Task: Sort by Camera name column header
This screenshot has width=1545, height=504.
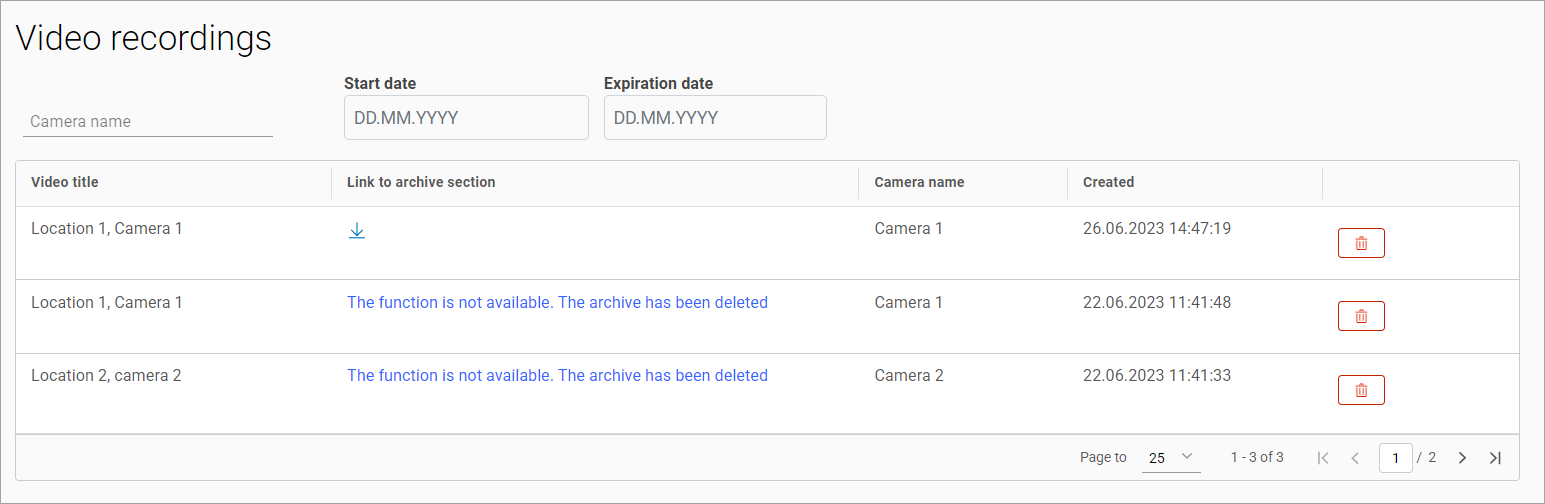Action: pos(919,182)
